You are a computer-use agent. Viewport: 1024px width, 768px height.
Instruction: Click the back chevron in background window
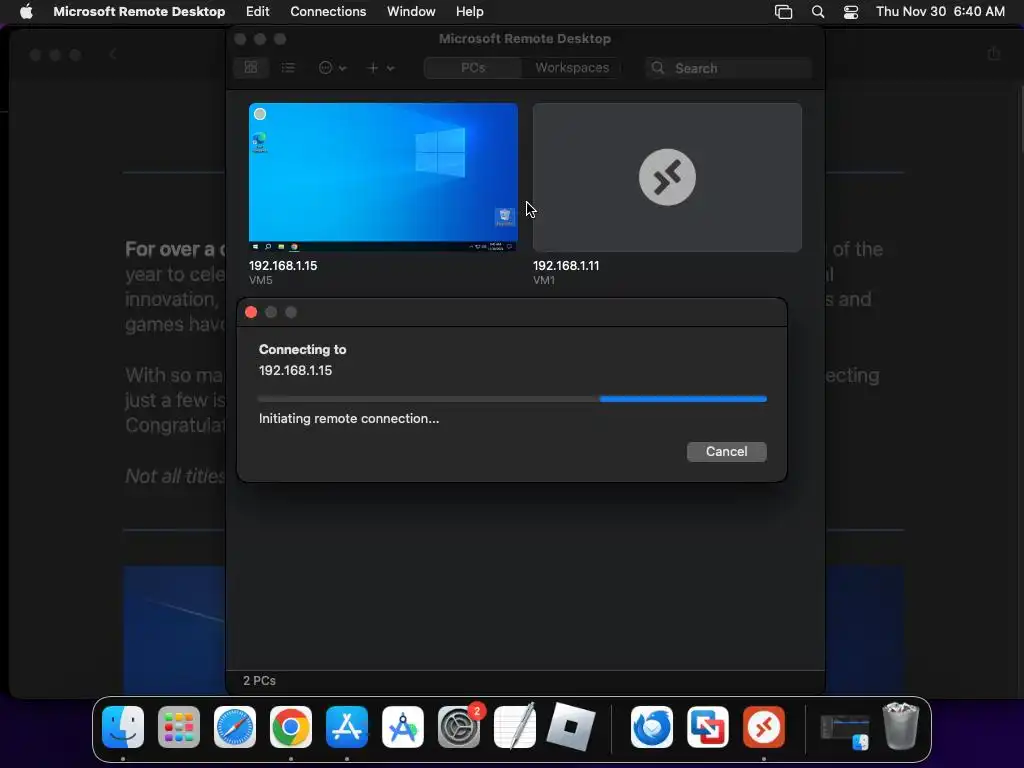click(112, 55)
